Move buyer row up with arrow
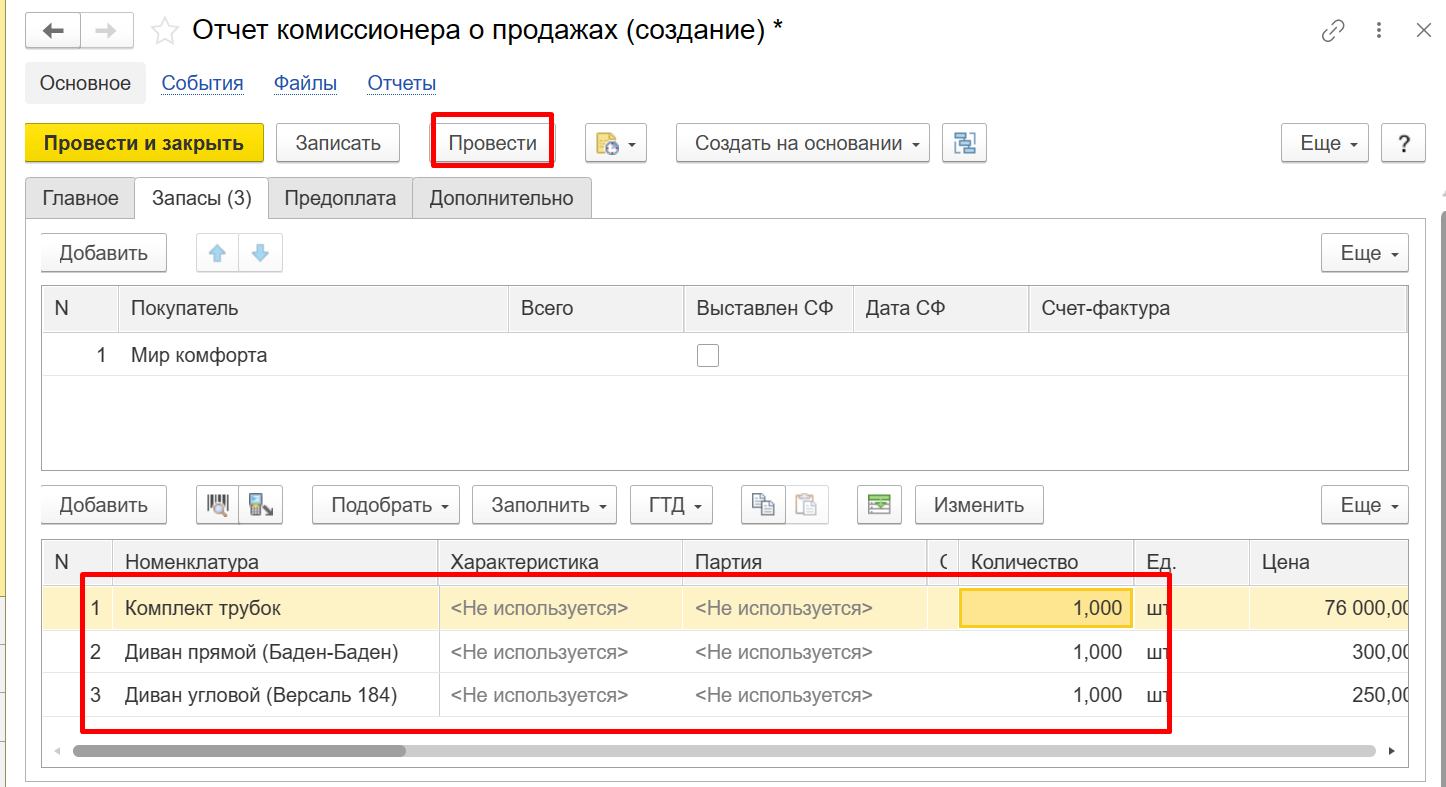1446x787 pixels. click(x=217, y=253)
